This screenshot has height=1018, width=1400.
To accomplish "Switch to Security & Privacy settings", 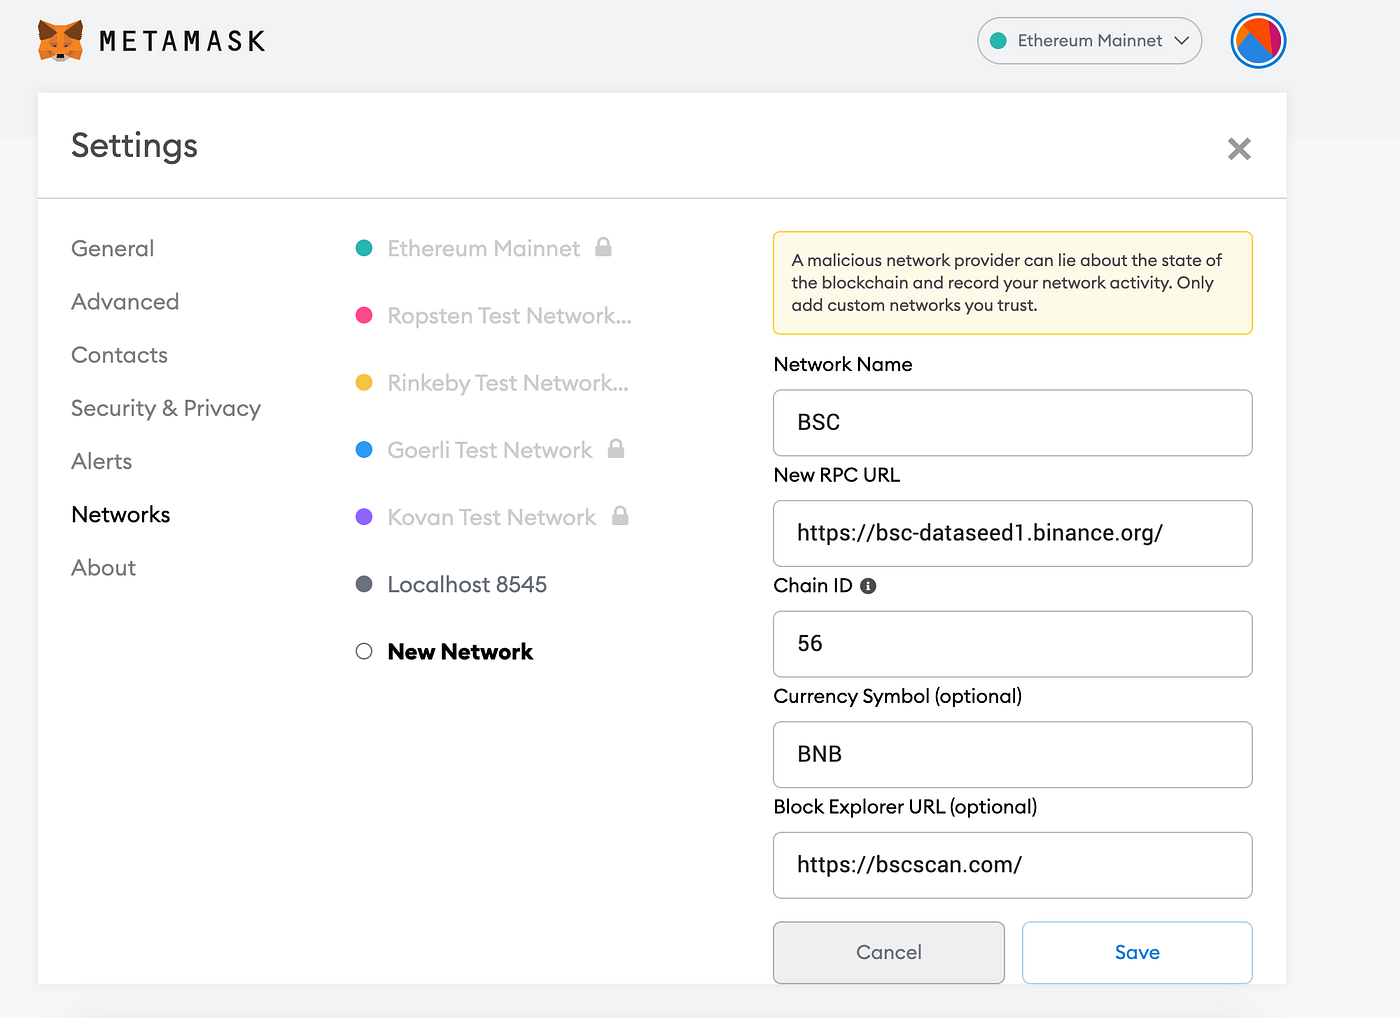I will tap(166, 408).
